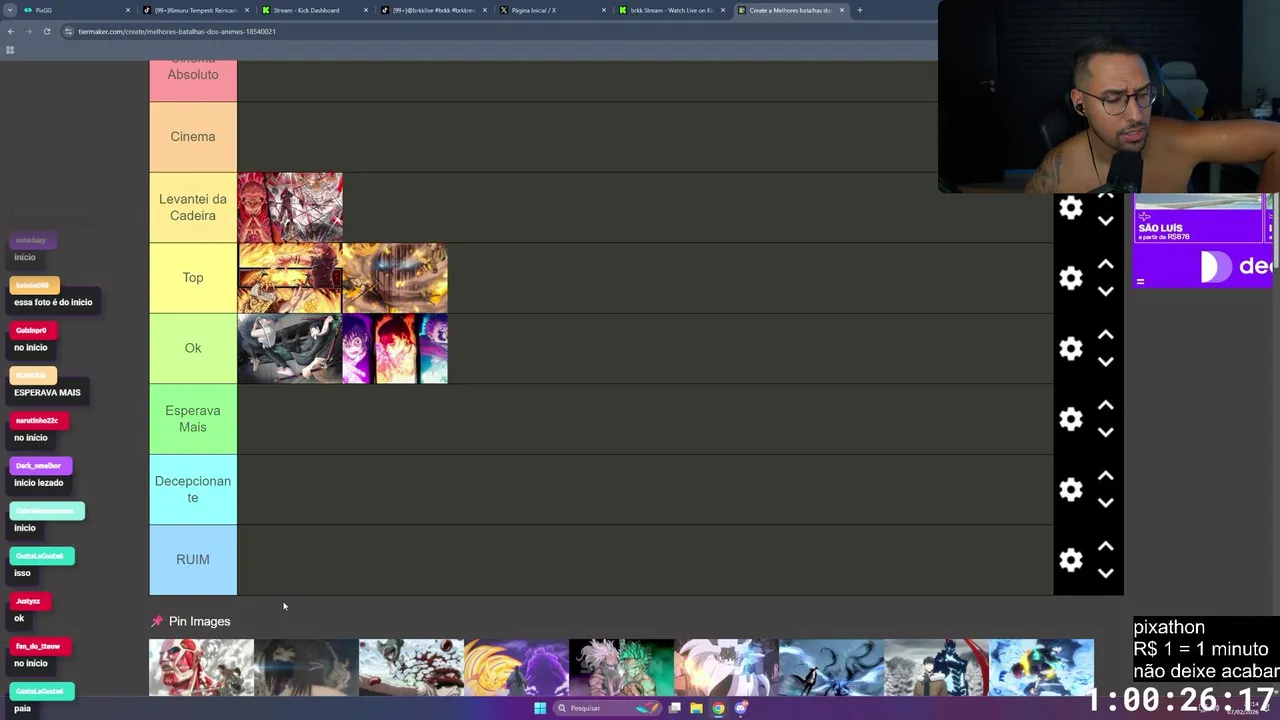Move the Top tier down with arrow
Viewport: 1280px width, 720px height.
(1105, 291)
